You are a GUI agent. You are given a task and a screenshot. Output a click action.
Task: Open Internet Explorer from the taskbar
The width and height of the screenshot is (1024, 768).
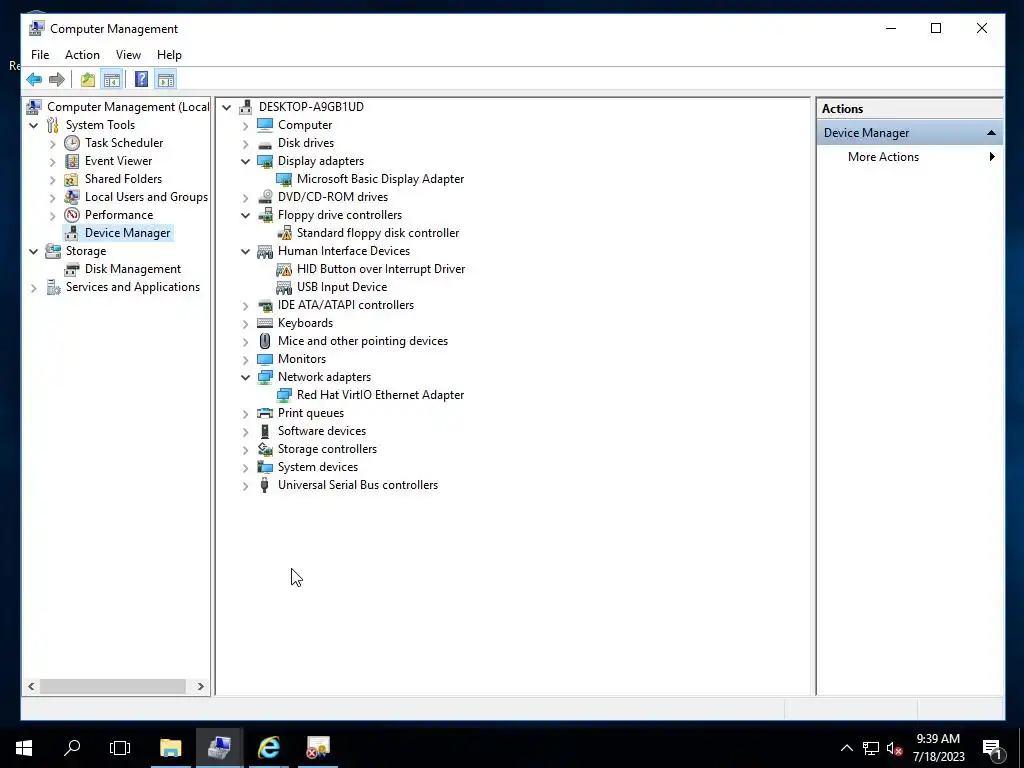click(x=268, y=748)
